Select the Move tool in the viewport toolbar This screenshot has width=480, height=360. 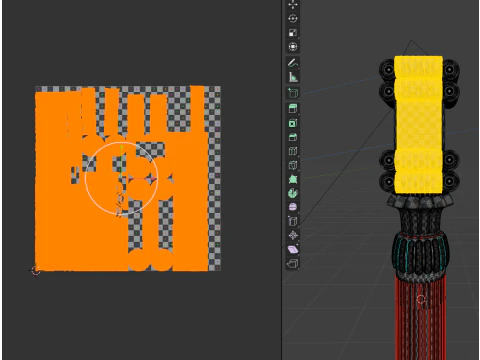tap(293, 5)
